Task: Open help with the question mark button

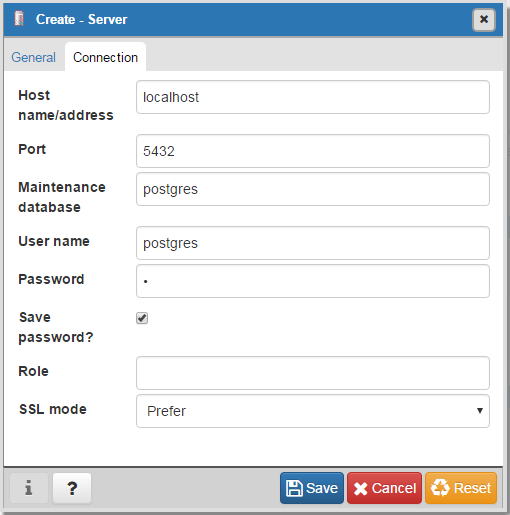Action: pyautogui.click(x=72, y=488)
